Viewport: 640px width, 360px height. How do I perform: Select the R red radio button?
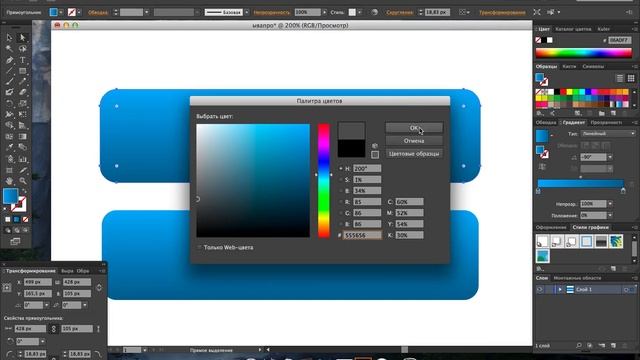point(341,202)
